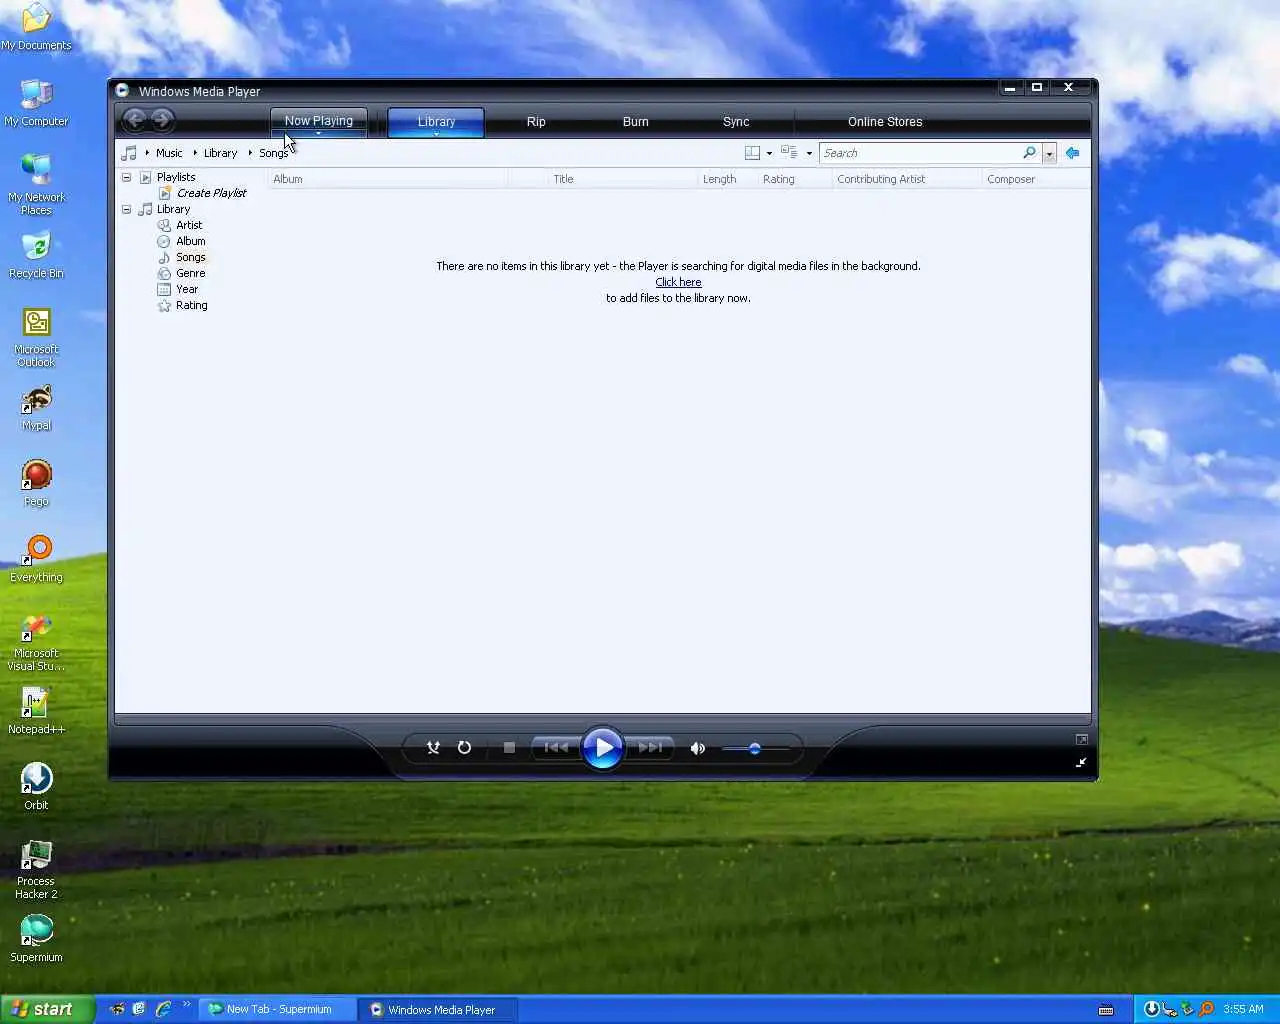Screen dimensions: 1280x1024
Task: Click the Rating column header
Action: pos(794,179)
